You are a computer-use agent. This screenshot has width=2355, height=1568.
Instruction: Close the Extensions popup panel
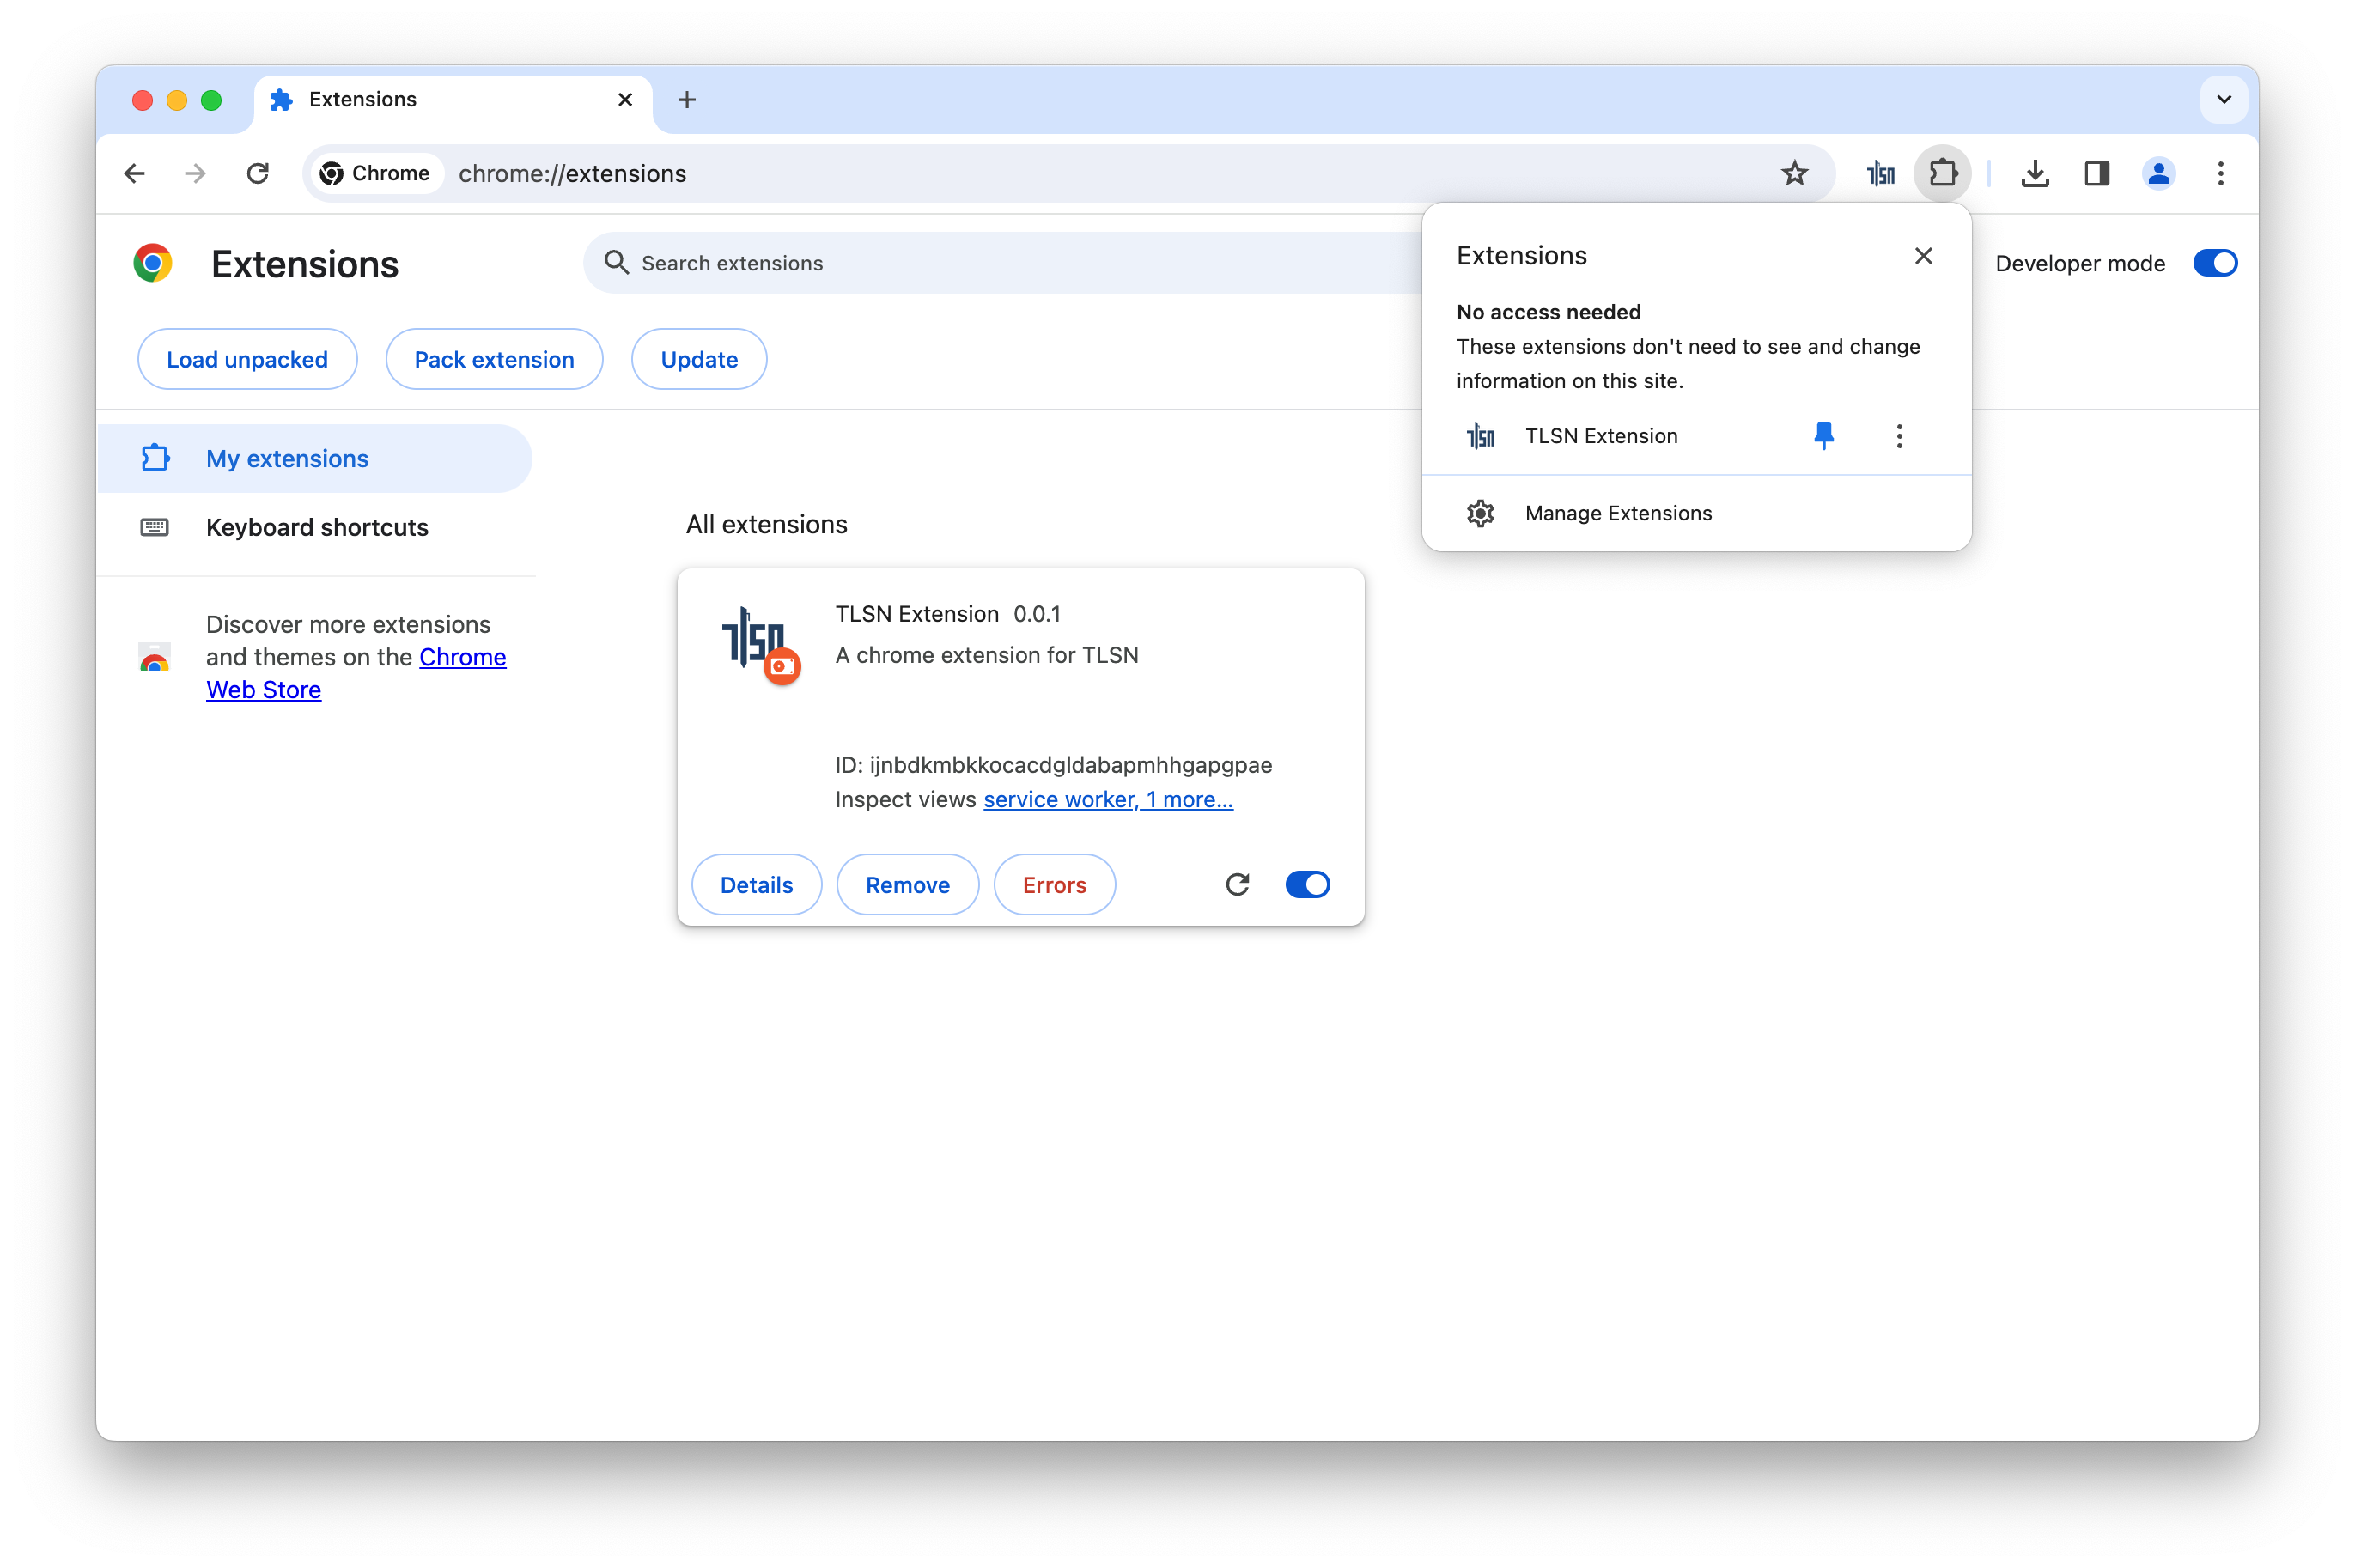(x=1922, y=256)
